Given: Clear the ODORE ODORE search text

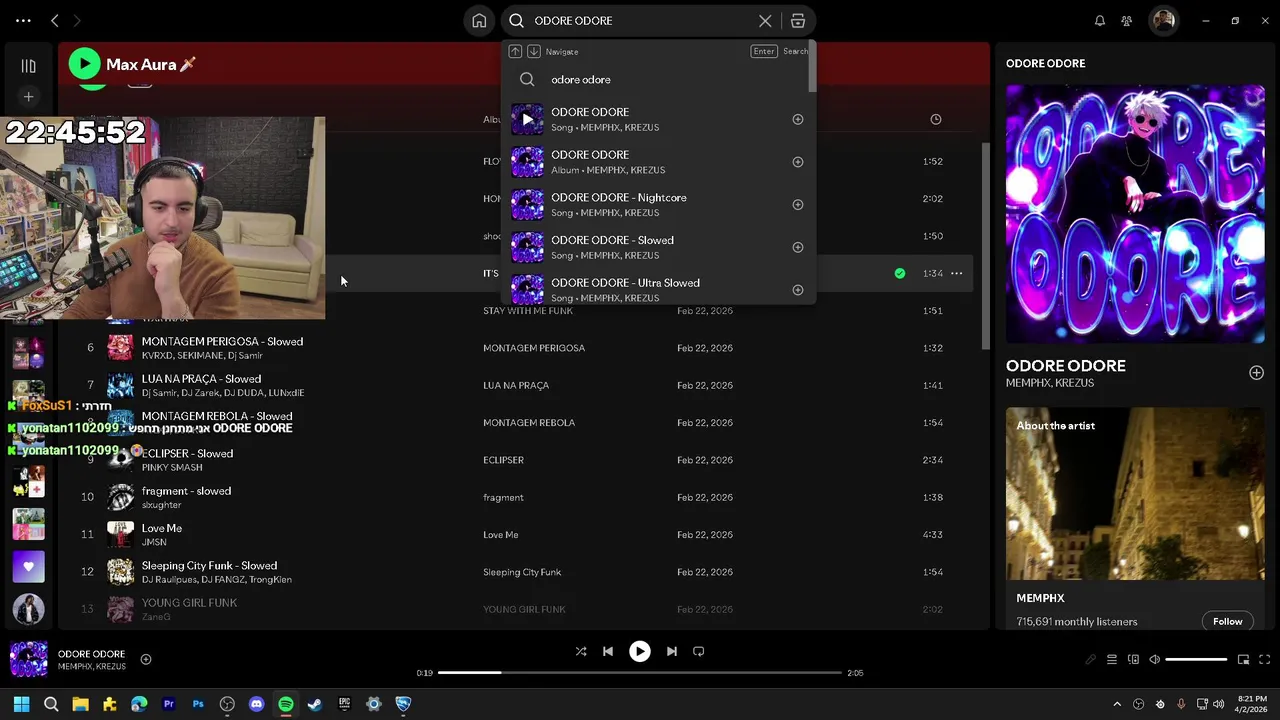Looking at the screenshot, I should tap(765, 21).
